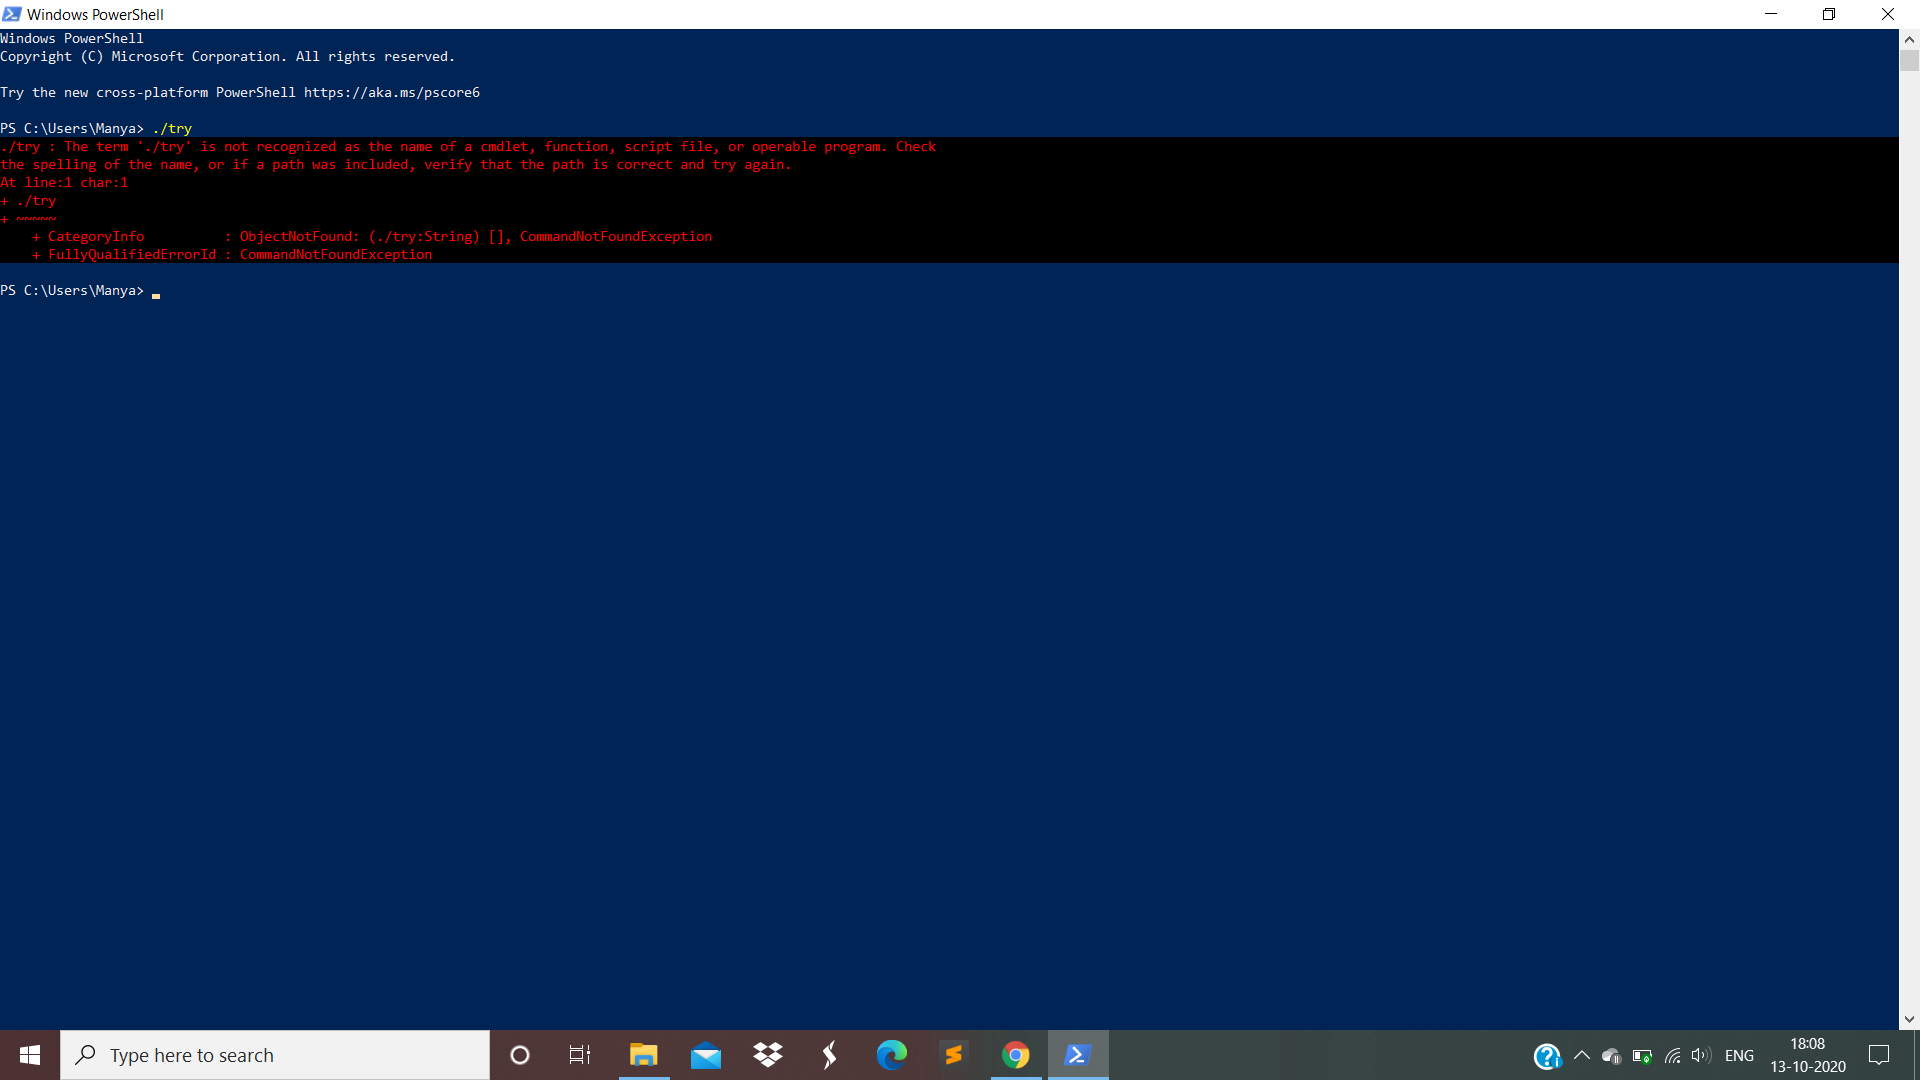Click the PowerShell taskbar icon
This screenshot has width=1920, height=1080.
click(x=1077, y=1055)
